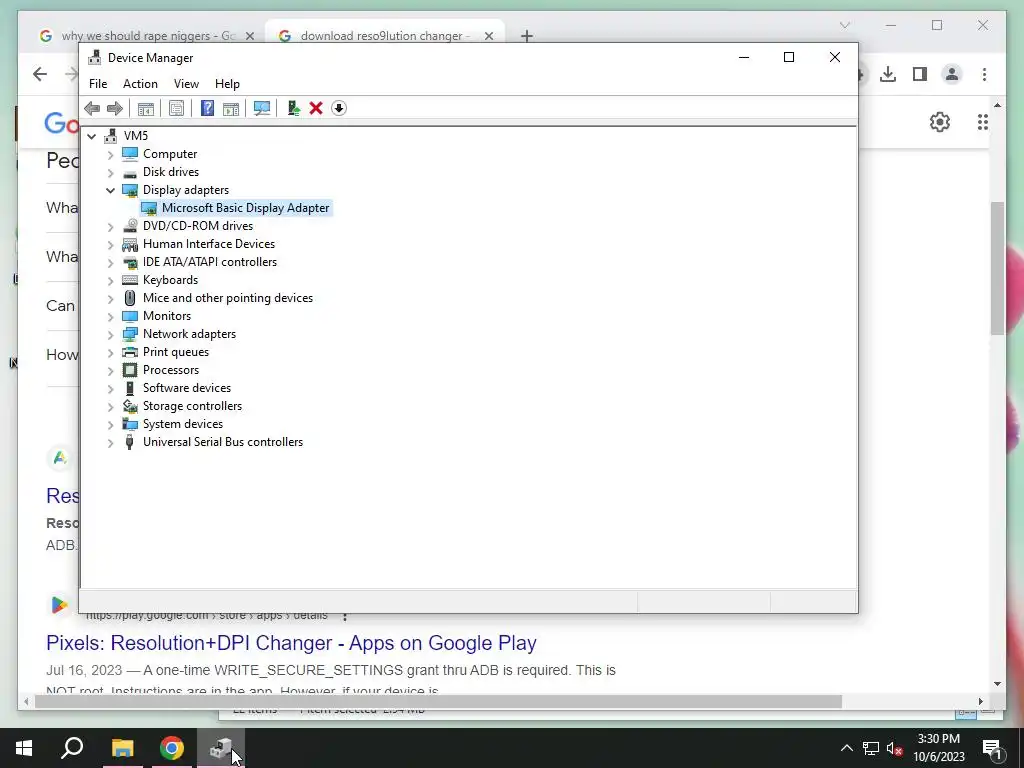This screenshot has height=768, width=1024.
Task: Go back in Chrome with the back arrow
Action: pyautogui.click(x=40, y=74)
